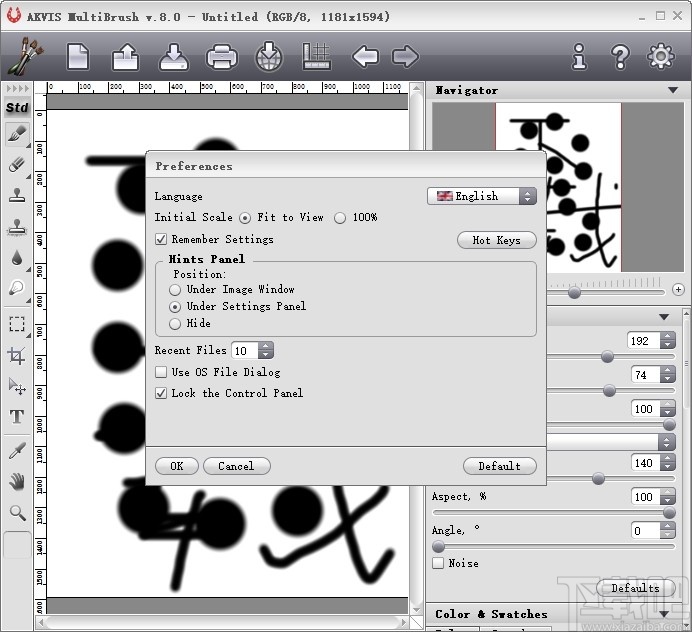Select the Text tool
Screen dimensions: 692x632
pos(17,416)
